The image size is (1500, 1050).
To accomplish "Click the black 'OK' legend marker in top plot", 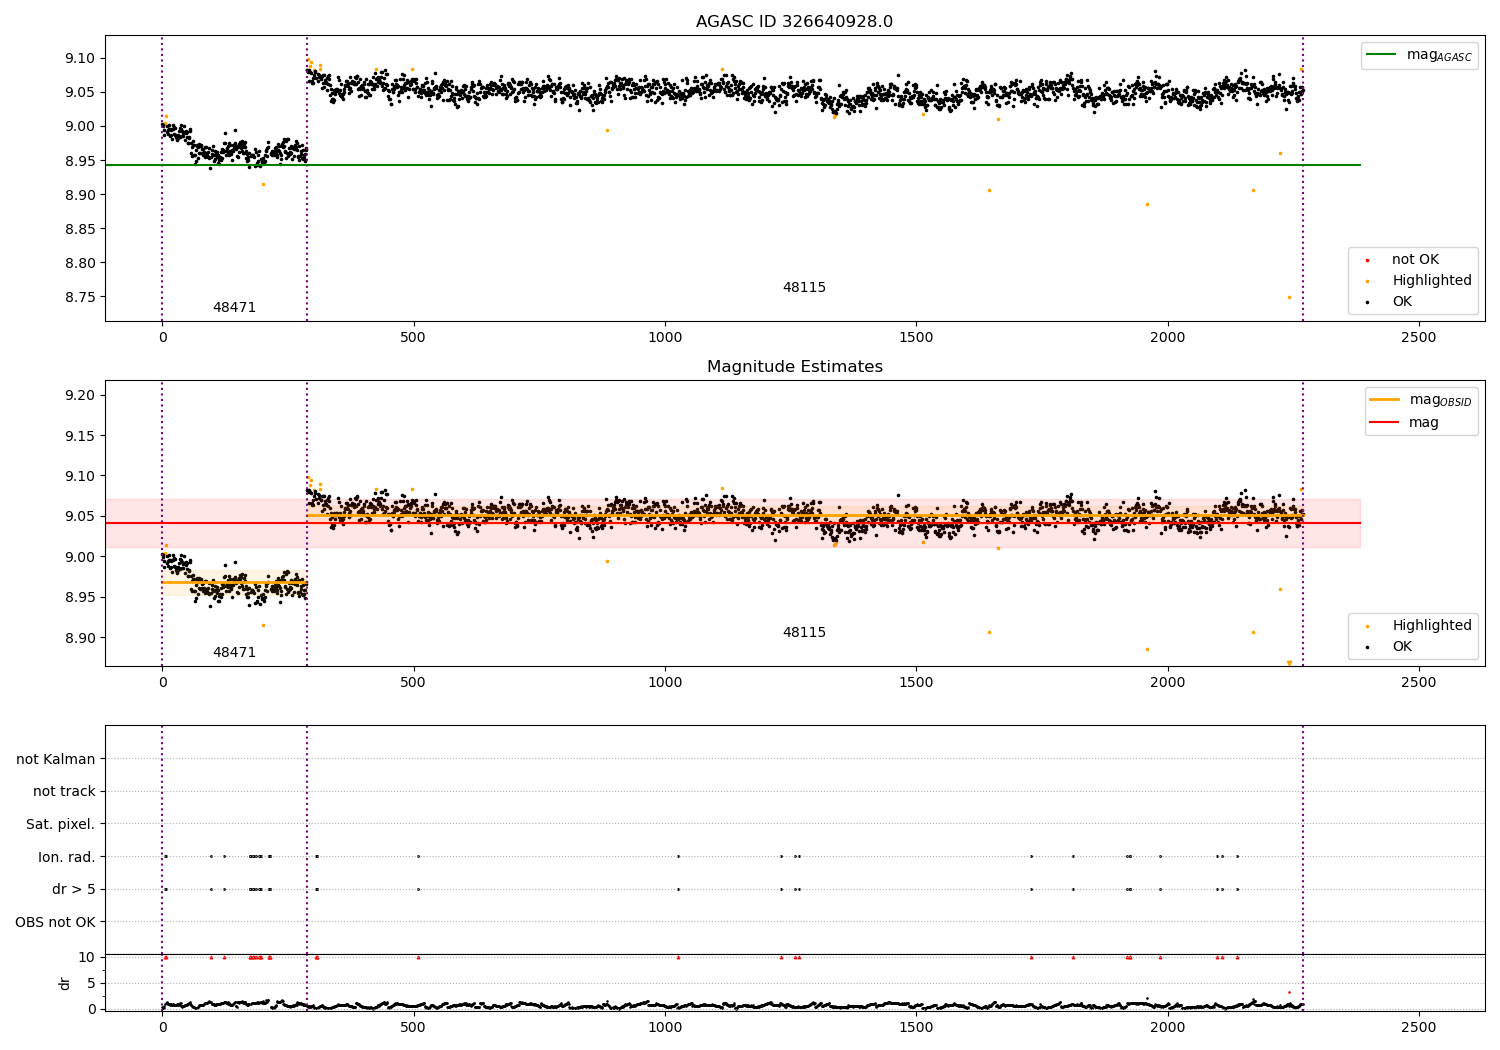I will (x=1368, y=302).
